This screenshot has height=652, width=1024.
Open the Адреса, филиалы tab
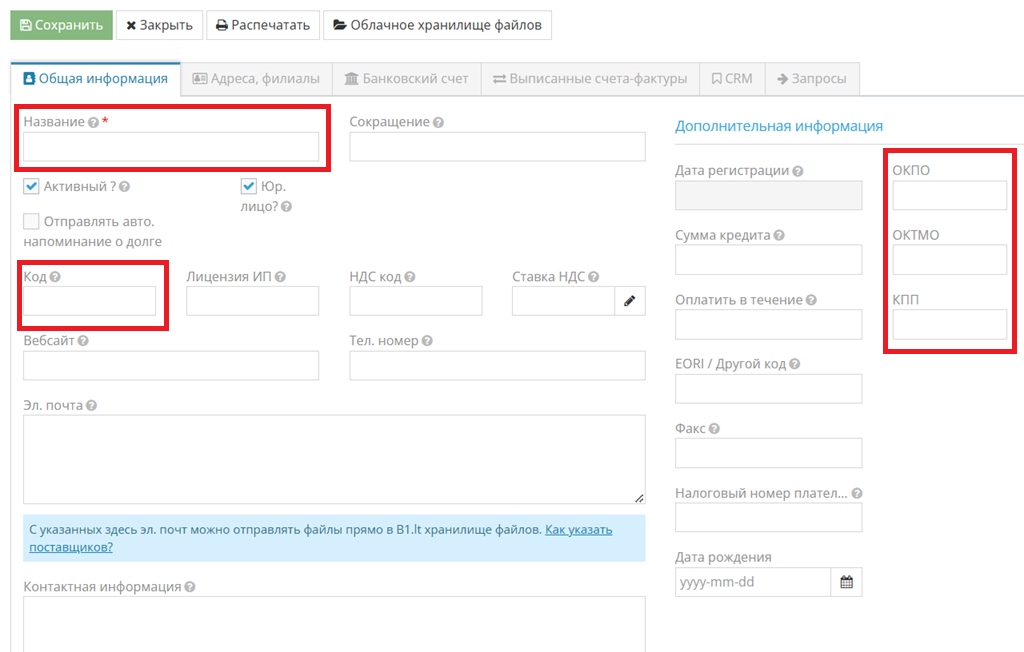click(x=256, y=79)
